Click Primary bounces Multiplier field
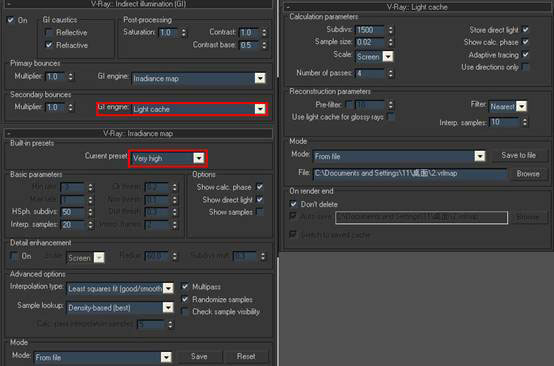The image size is (554, 366). pos(55,76)
